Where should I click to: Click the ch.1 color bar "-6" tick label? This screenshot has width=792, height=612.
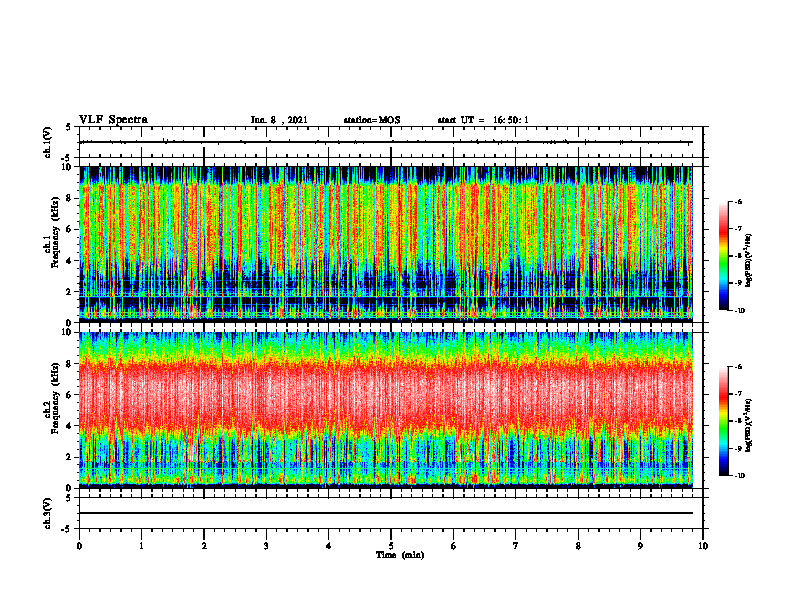click(738, 201)
